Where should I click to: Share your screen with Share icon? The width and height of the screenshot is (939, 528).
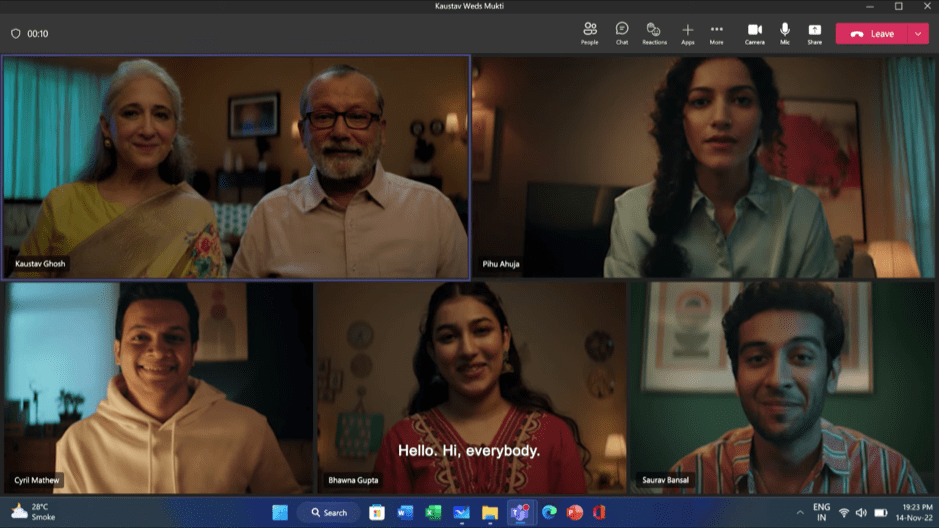tap(814, 33)
